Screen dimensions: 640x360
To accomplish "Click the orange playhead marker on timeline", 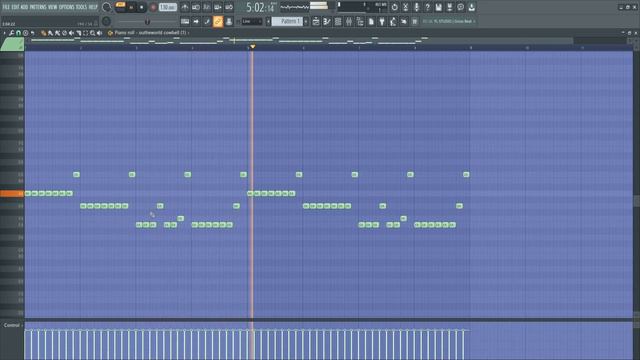I will 253,47.
